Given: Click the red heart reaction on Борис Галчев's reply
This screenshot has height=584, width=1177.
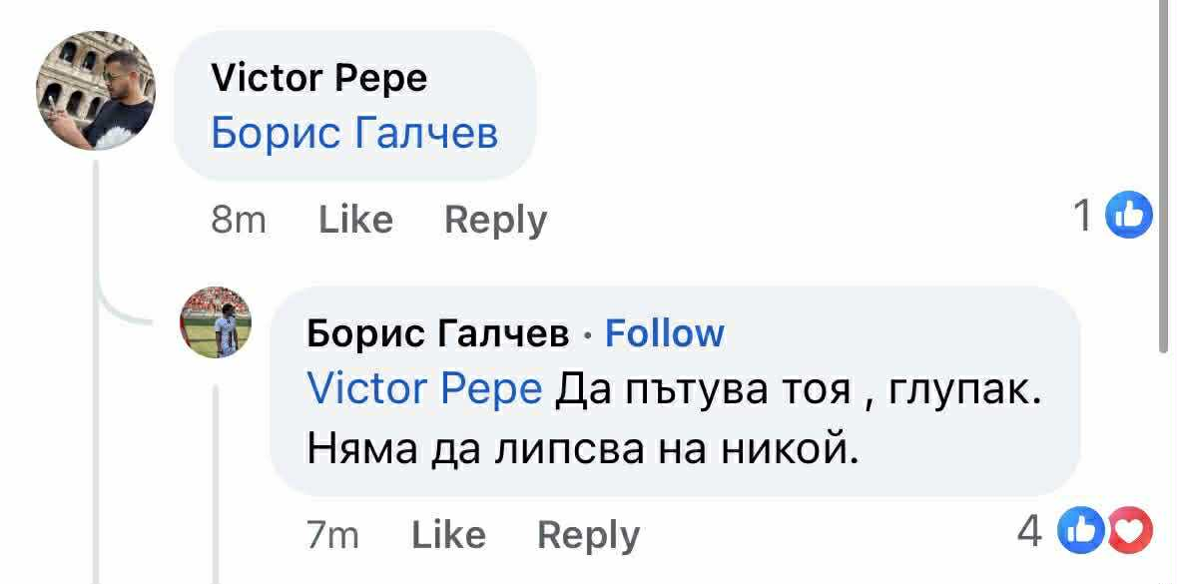Looking at the screenshot, I should (x=1133, y=532).
